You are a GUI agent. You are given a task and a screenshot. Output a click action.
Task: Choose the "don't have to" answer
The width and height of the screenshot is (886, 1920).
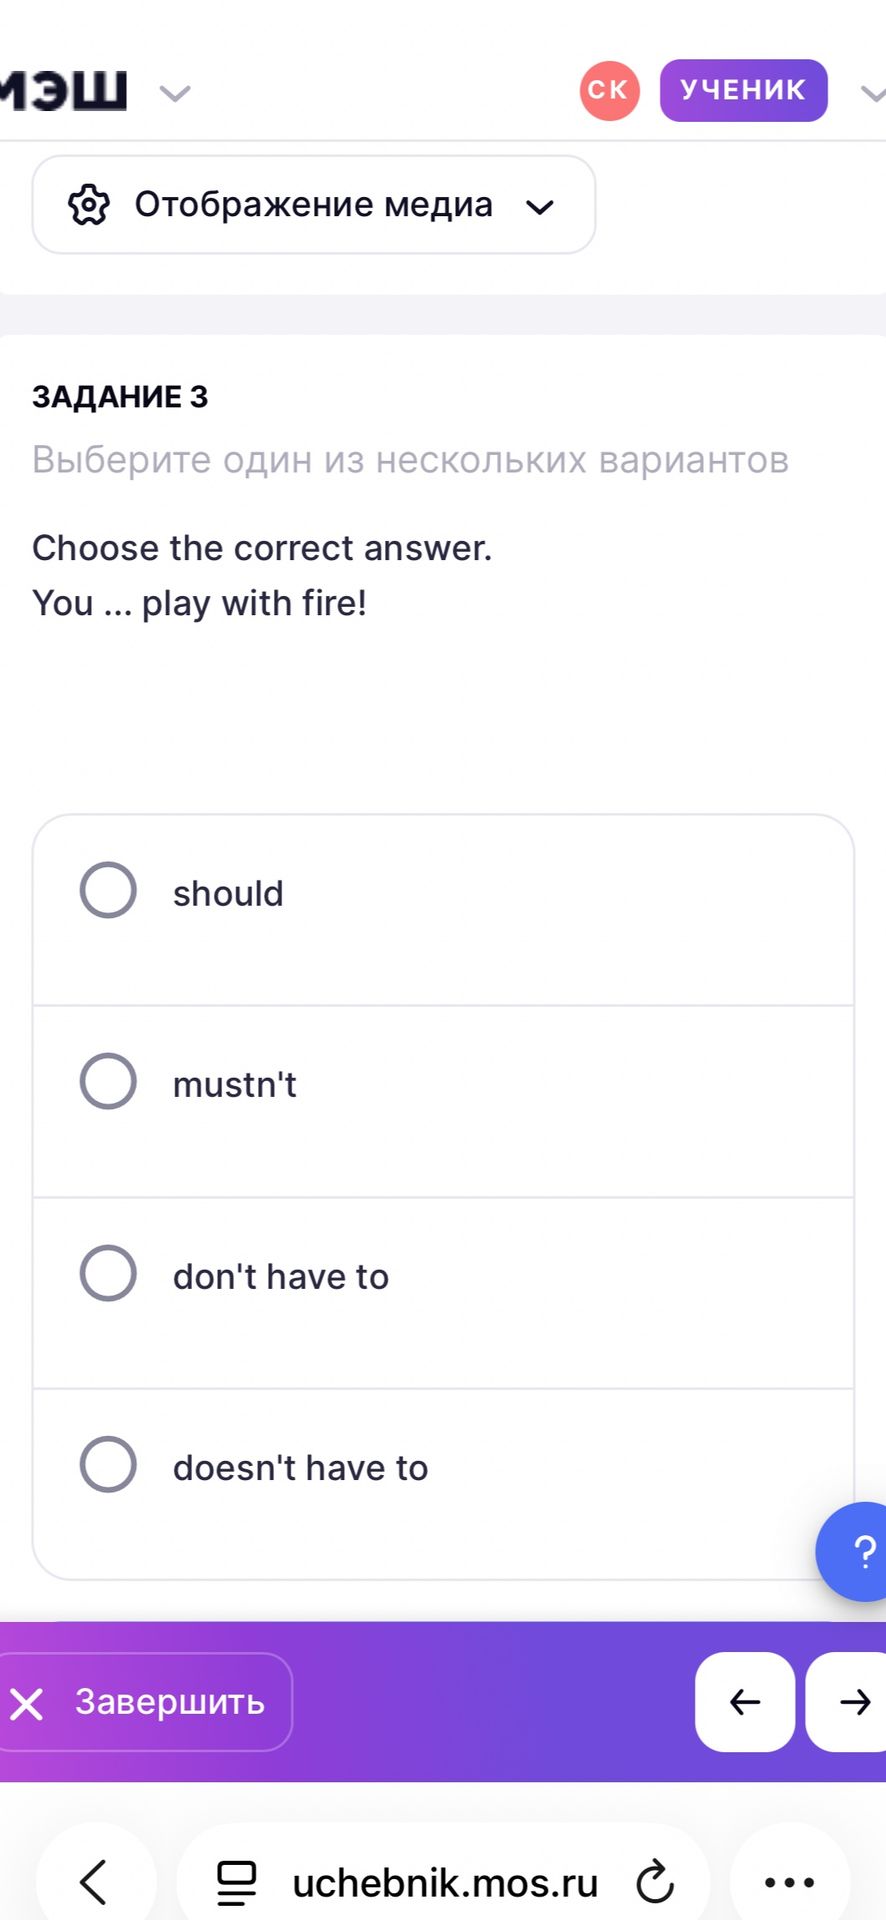tap(443, 1293)
